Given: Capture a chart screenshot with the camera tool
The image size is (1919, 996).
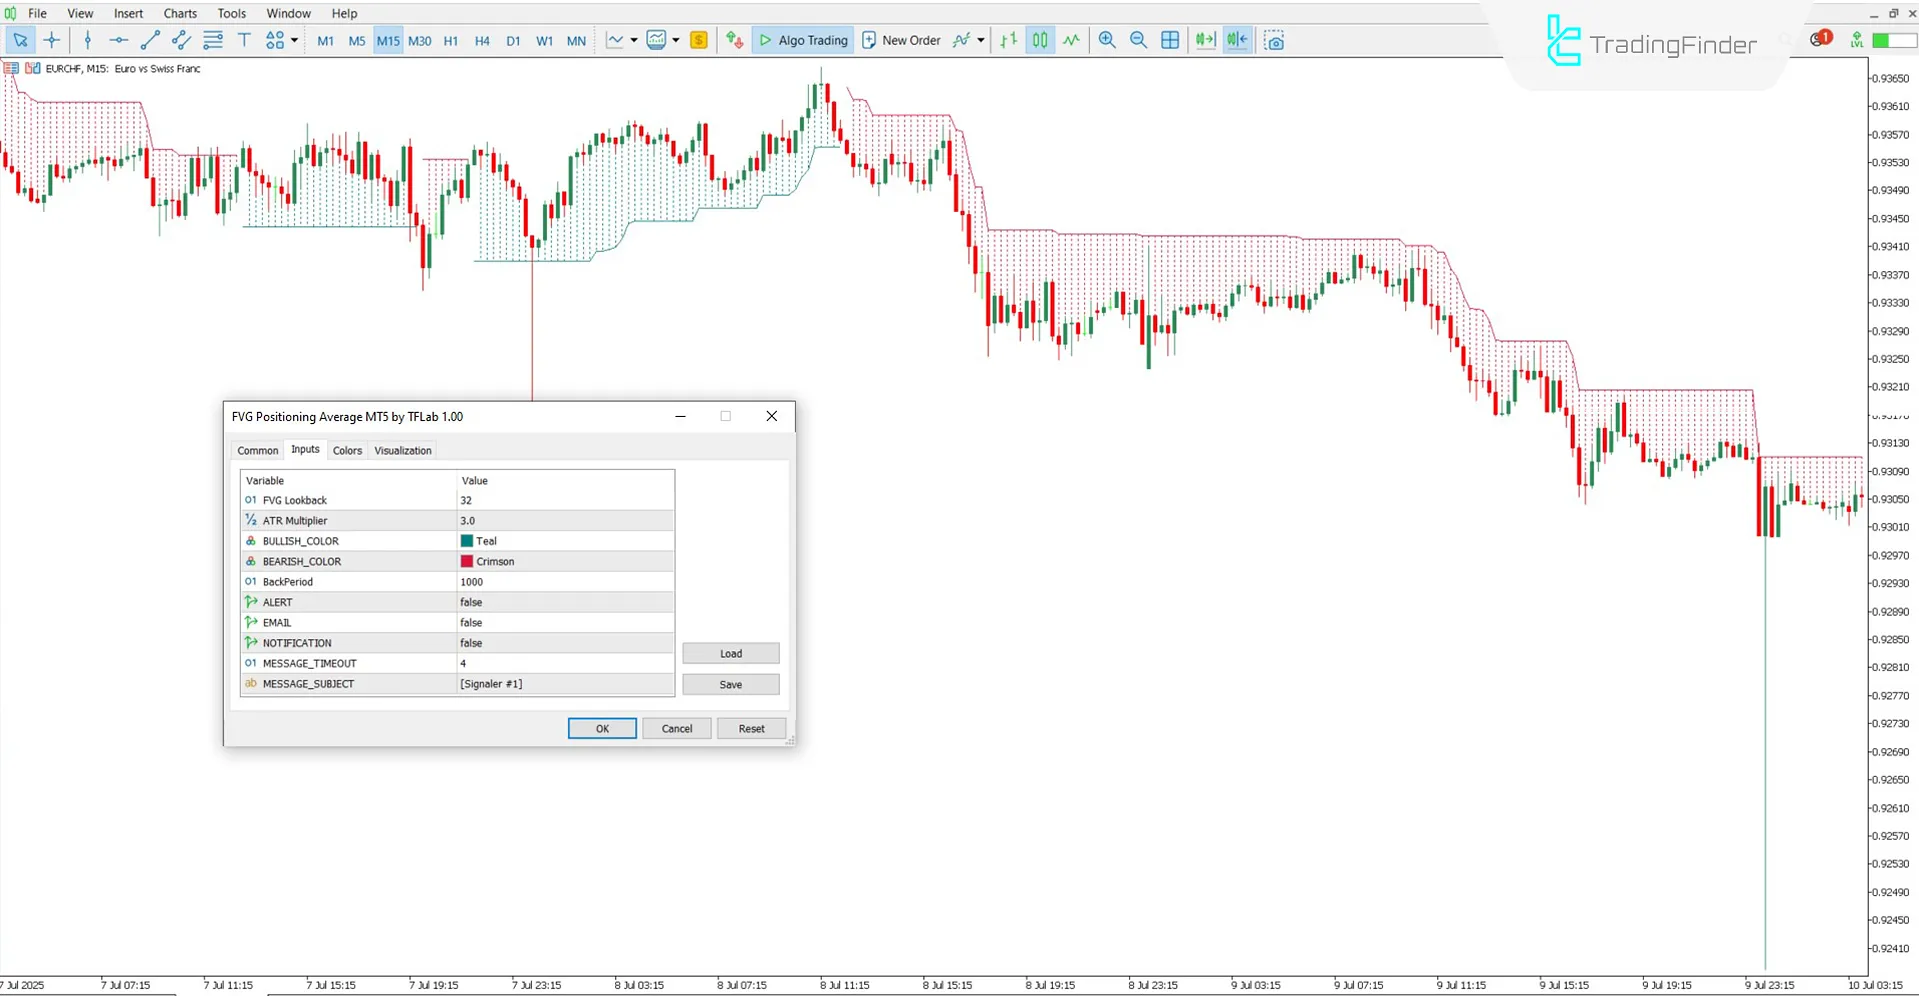Looking at the screenshot, I should tap(1274, 40).
